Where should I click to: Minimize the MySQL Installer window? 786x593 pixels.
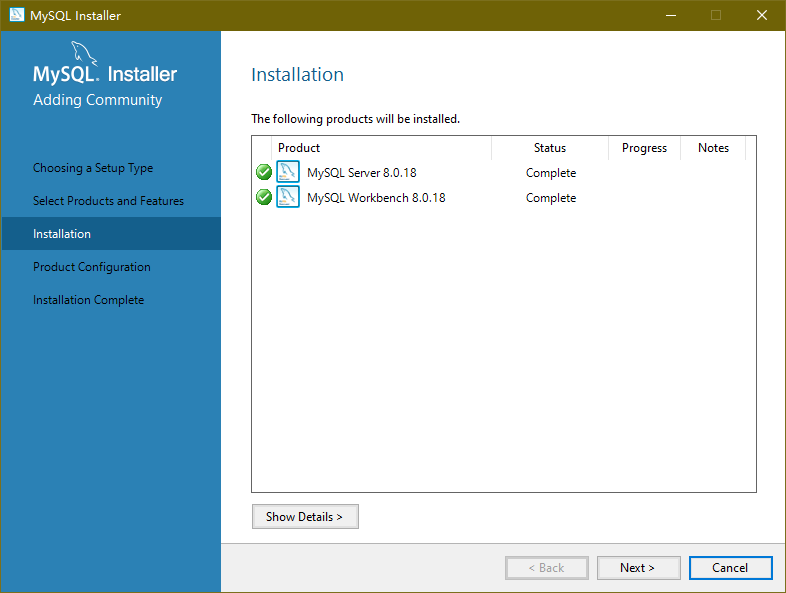(669, 15)
